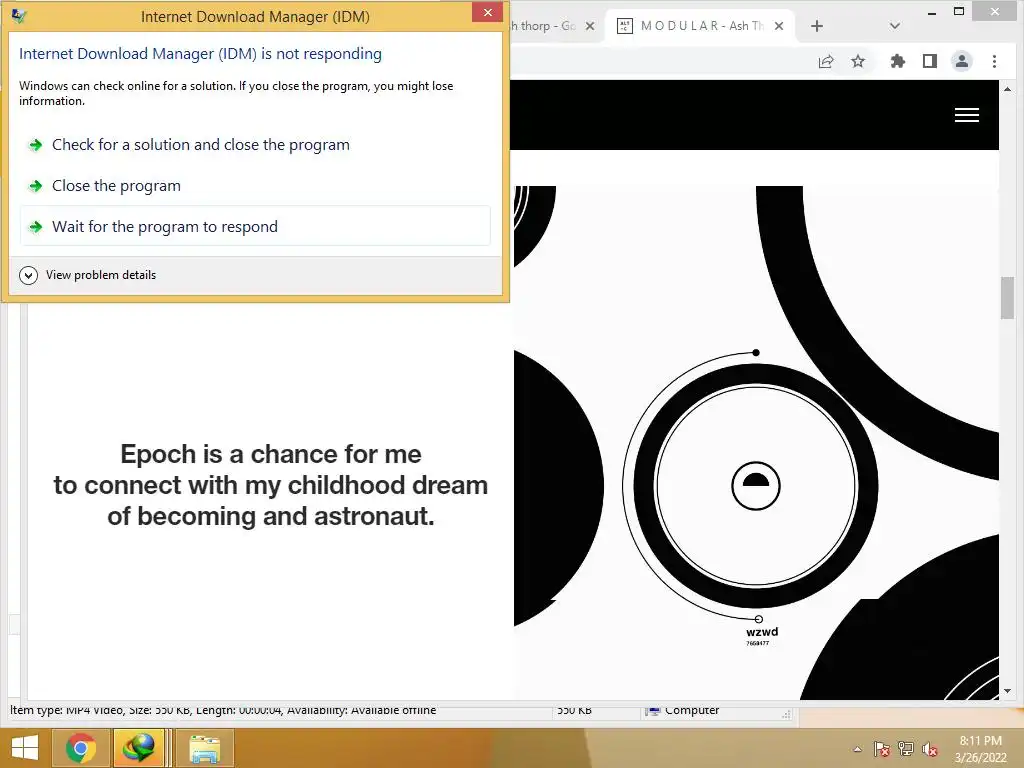Open the Windows Start button
Screen dimensions: 1024x768
tap(25, 748)
